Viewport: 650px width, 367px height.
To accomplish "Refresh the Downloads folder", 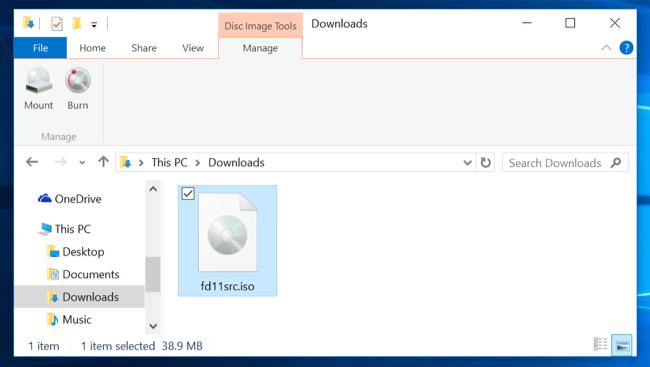I will (x=485, y=163).
